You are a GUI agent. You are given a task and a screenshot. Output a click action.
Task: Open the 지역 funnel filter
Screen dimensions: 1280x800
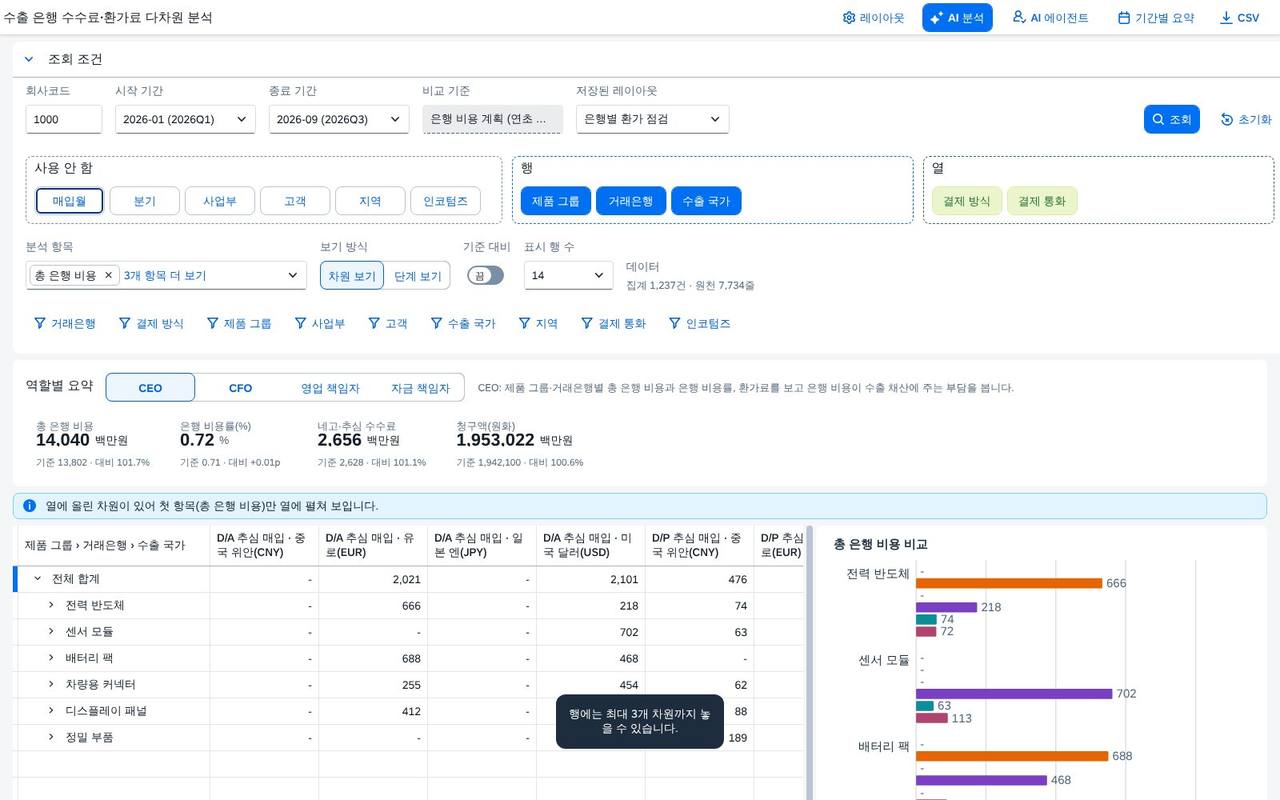(538, 324)
